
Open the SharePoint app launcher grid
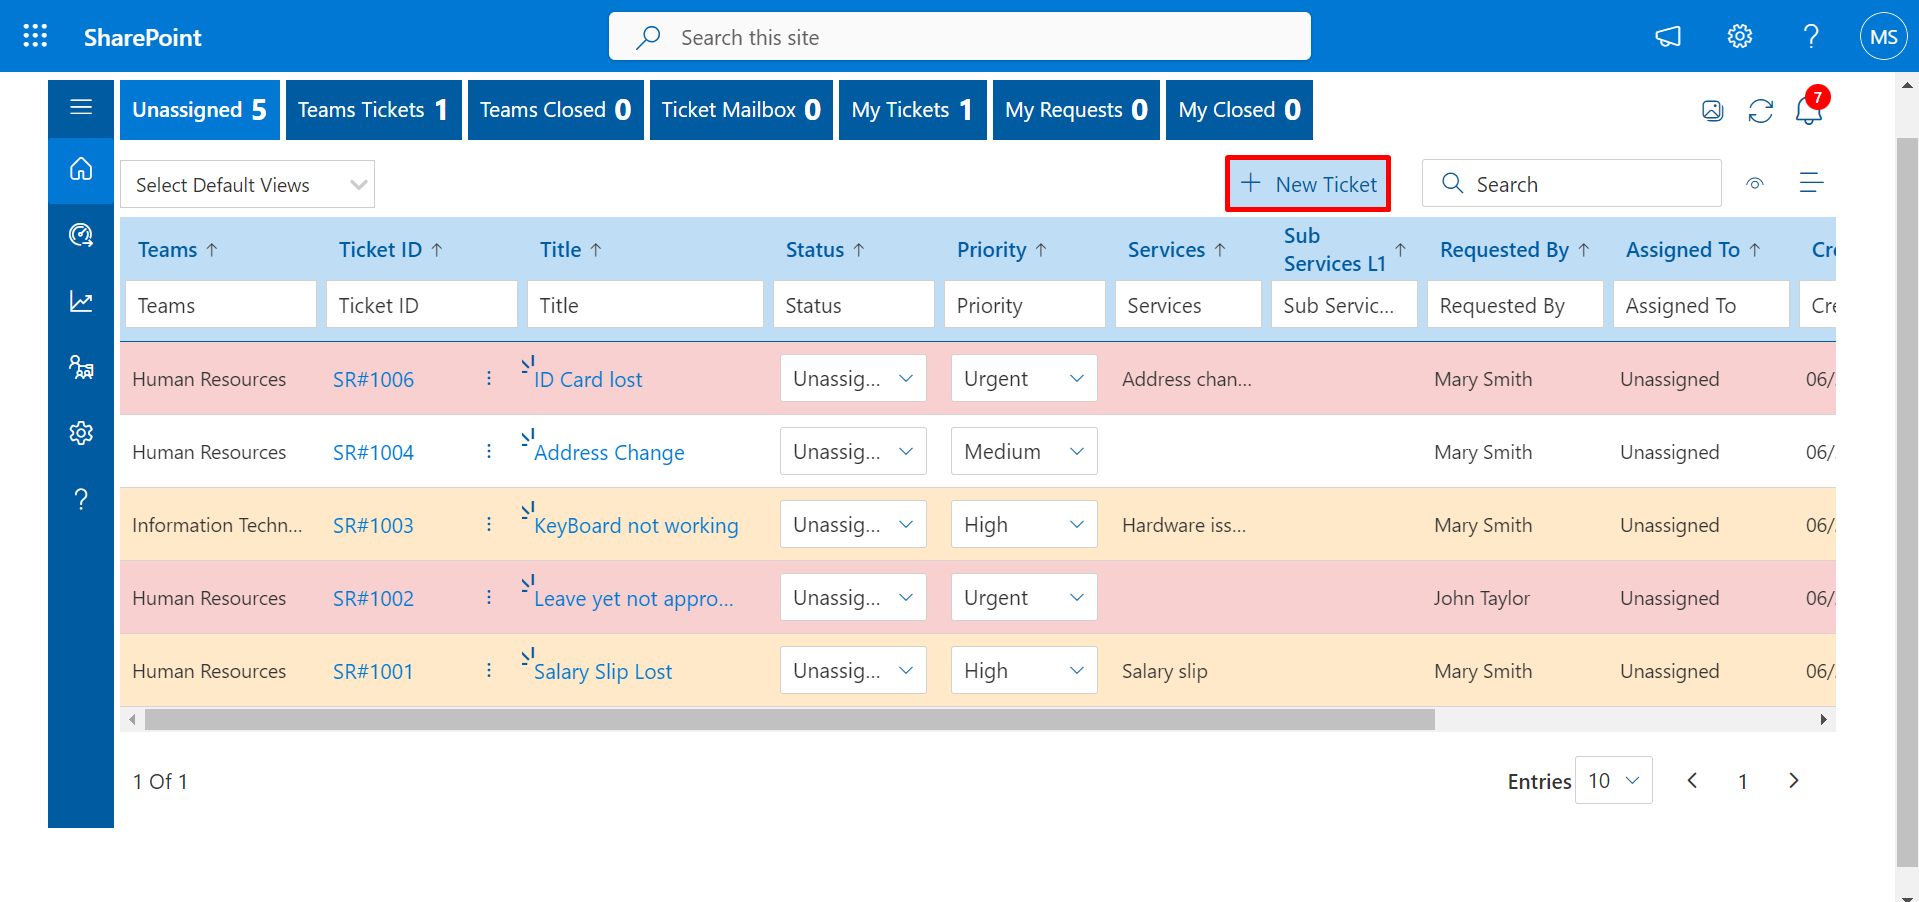coord(36,37)
